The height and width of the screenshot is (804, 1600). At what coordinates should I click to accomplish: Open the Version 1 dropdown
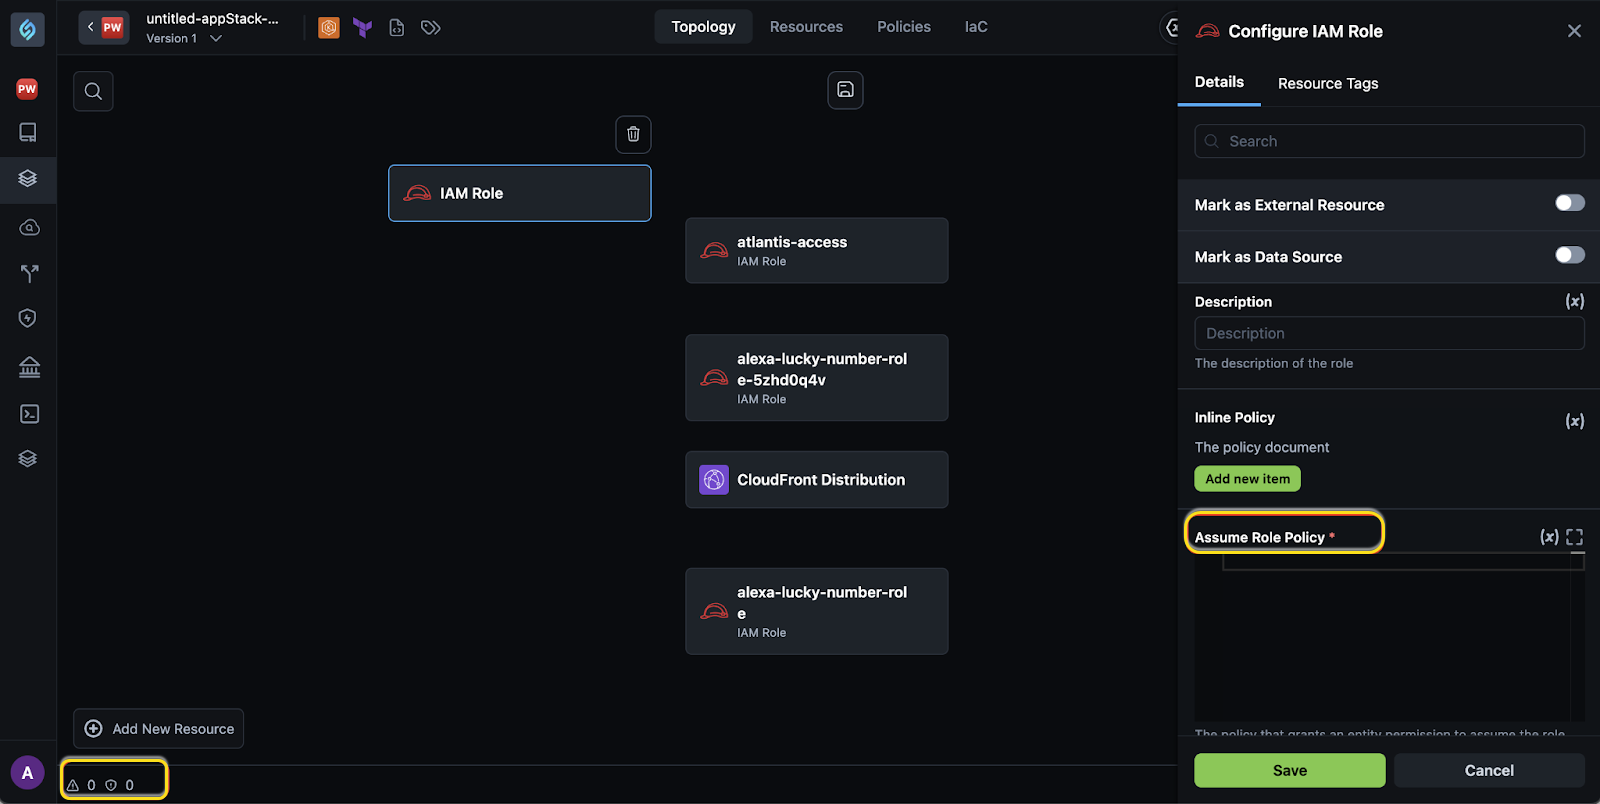coord(184,38)
